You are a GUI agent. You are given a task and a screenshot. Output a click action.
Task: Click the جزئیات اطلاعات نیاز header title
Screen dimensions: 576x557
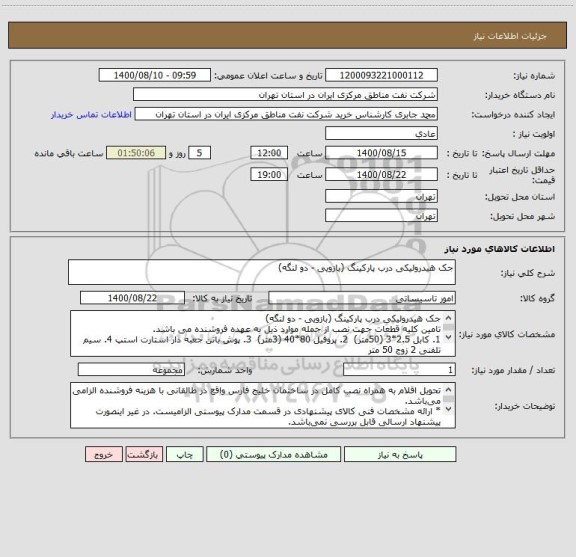tap(510, 36)
